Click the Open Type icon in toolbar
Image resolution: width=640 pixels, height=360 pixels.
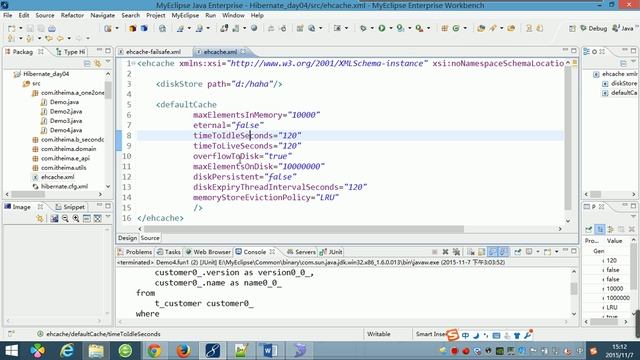click(481, 28)
